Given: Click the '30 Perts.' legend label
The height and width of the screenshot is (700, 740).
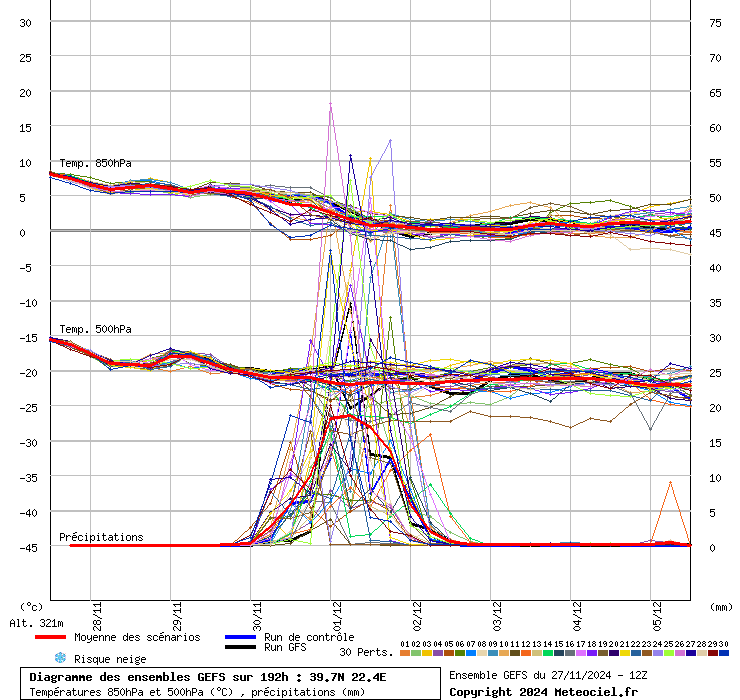Looking at the screenshot, I should pyautogui.click(x=366, y=652).
